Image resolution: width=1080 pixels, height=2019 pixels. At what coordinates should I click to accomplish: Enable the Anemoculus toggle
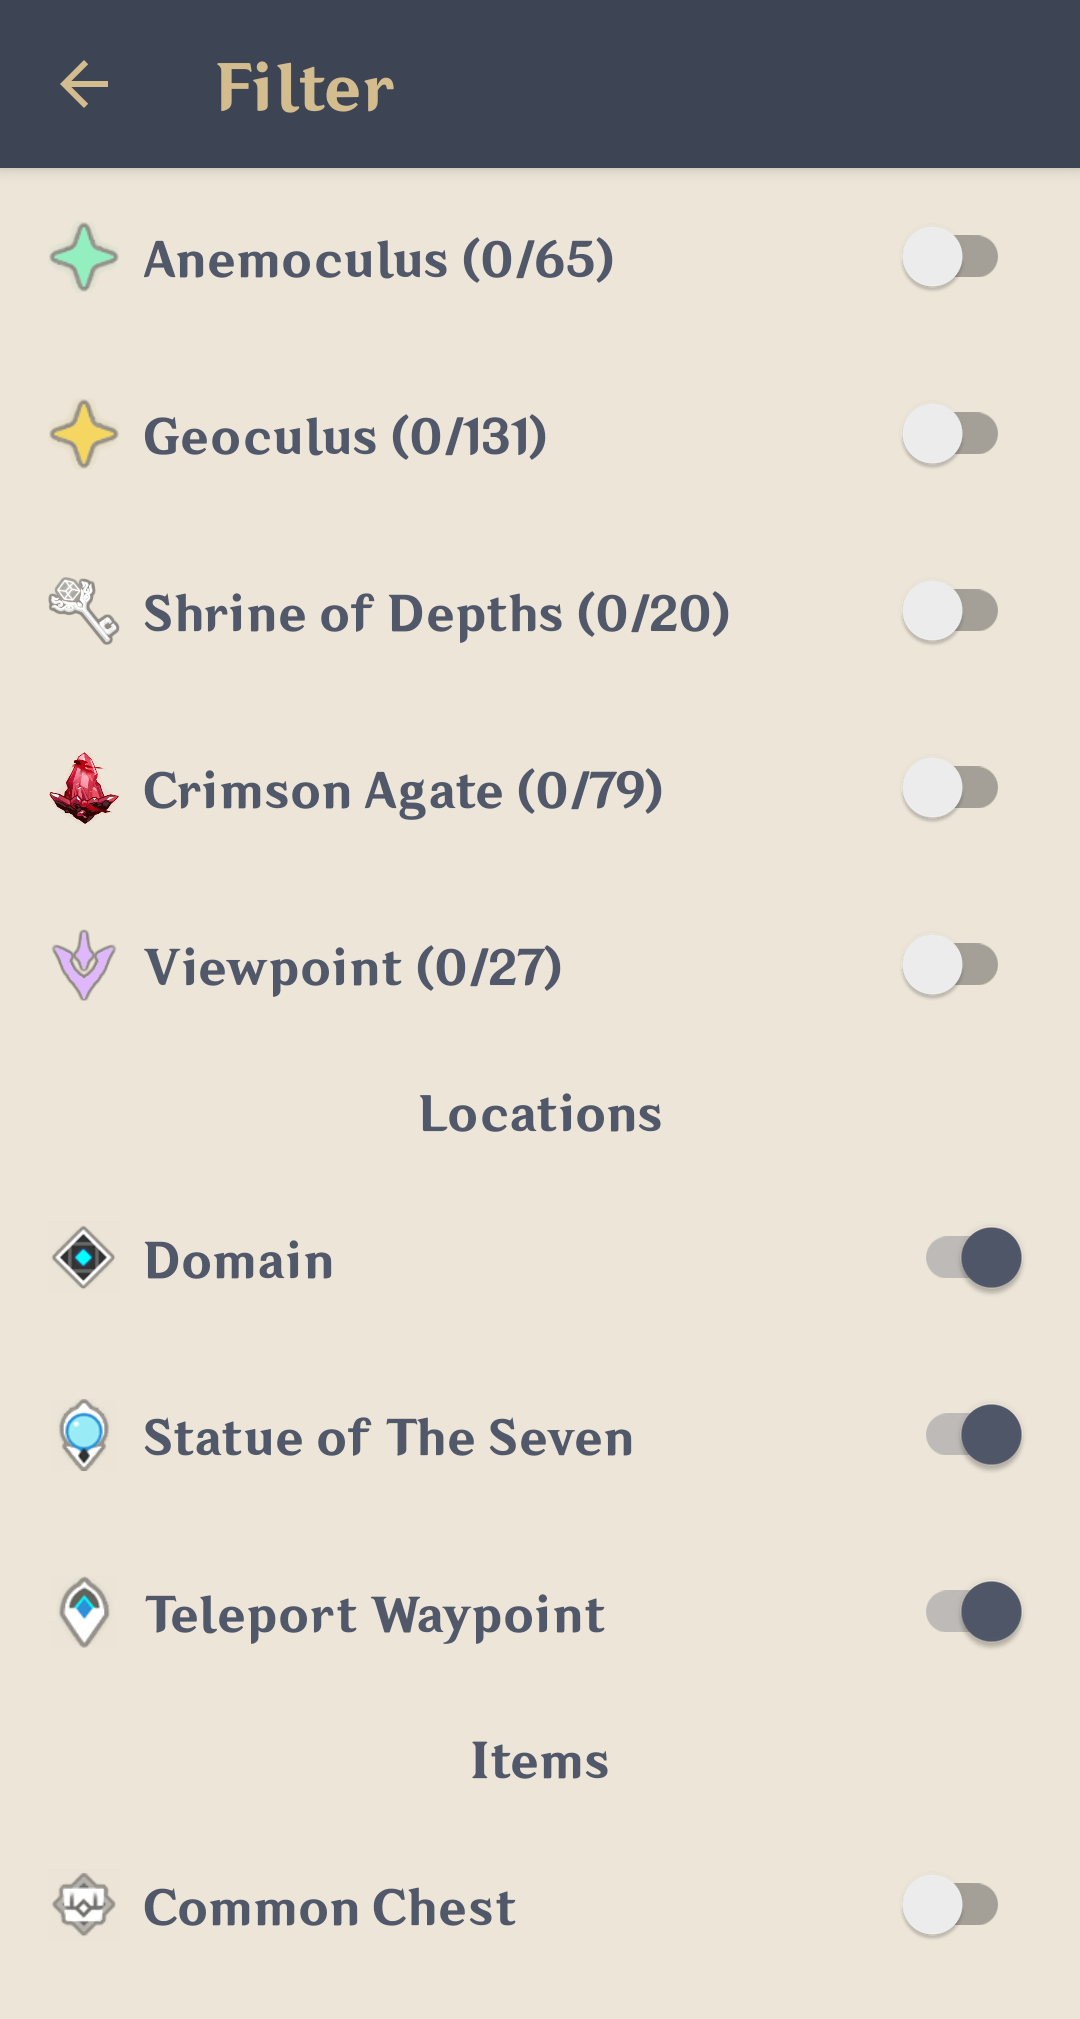click(950, 257)
